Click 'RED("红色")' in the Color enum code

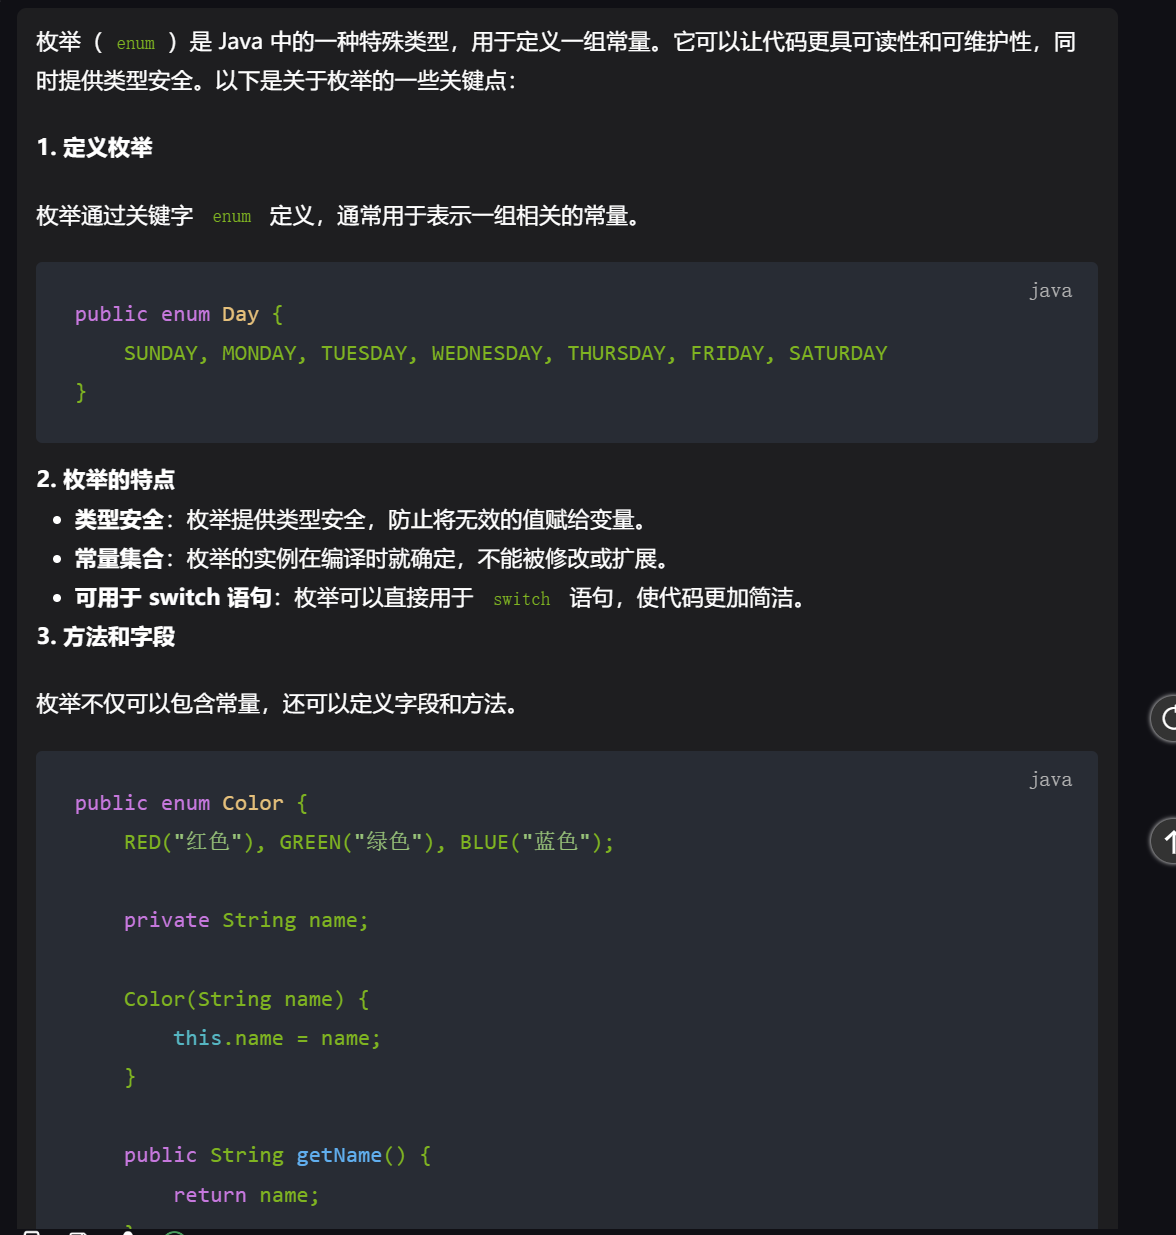[x=189, y=842]
